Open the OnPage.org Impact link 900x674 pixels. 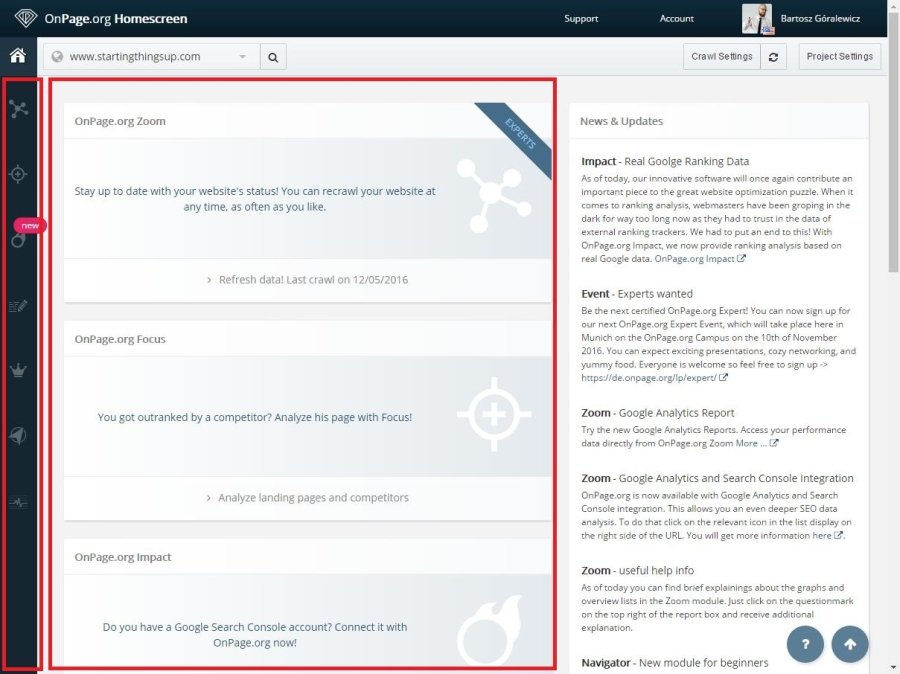point(695,259)
